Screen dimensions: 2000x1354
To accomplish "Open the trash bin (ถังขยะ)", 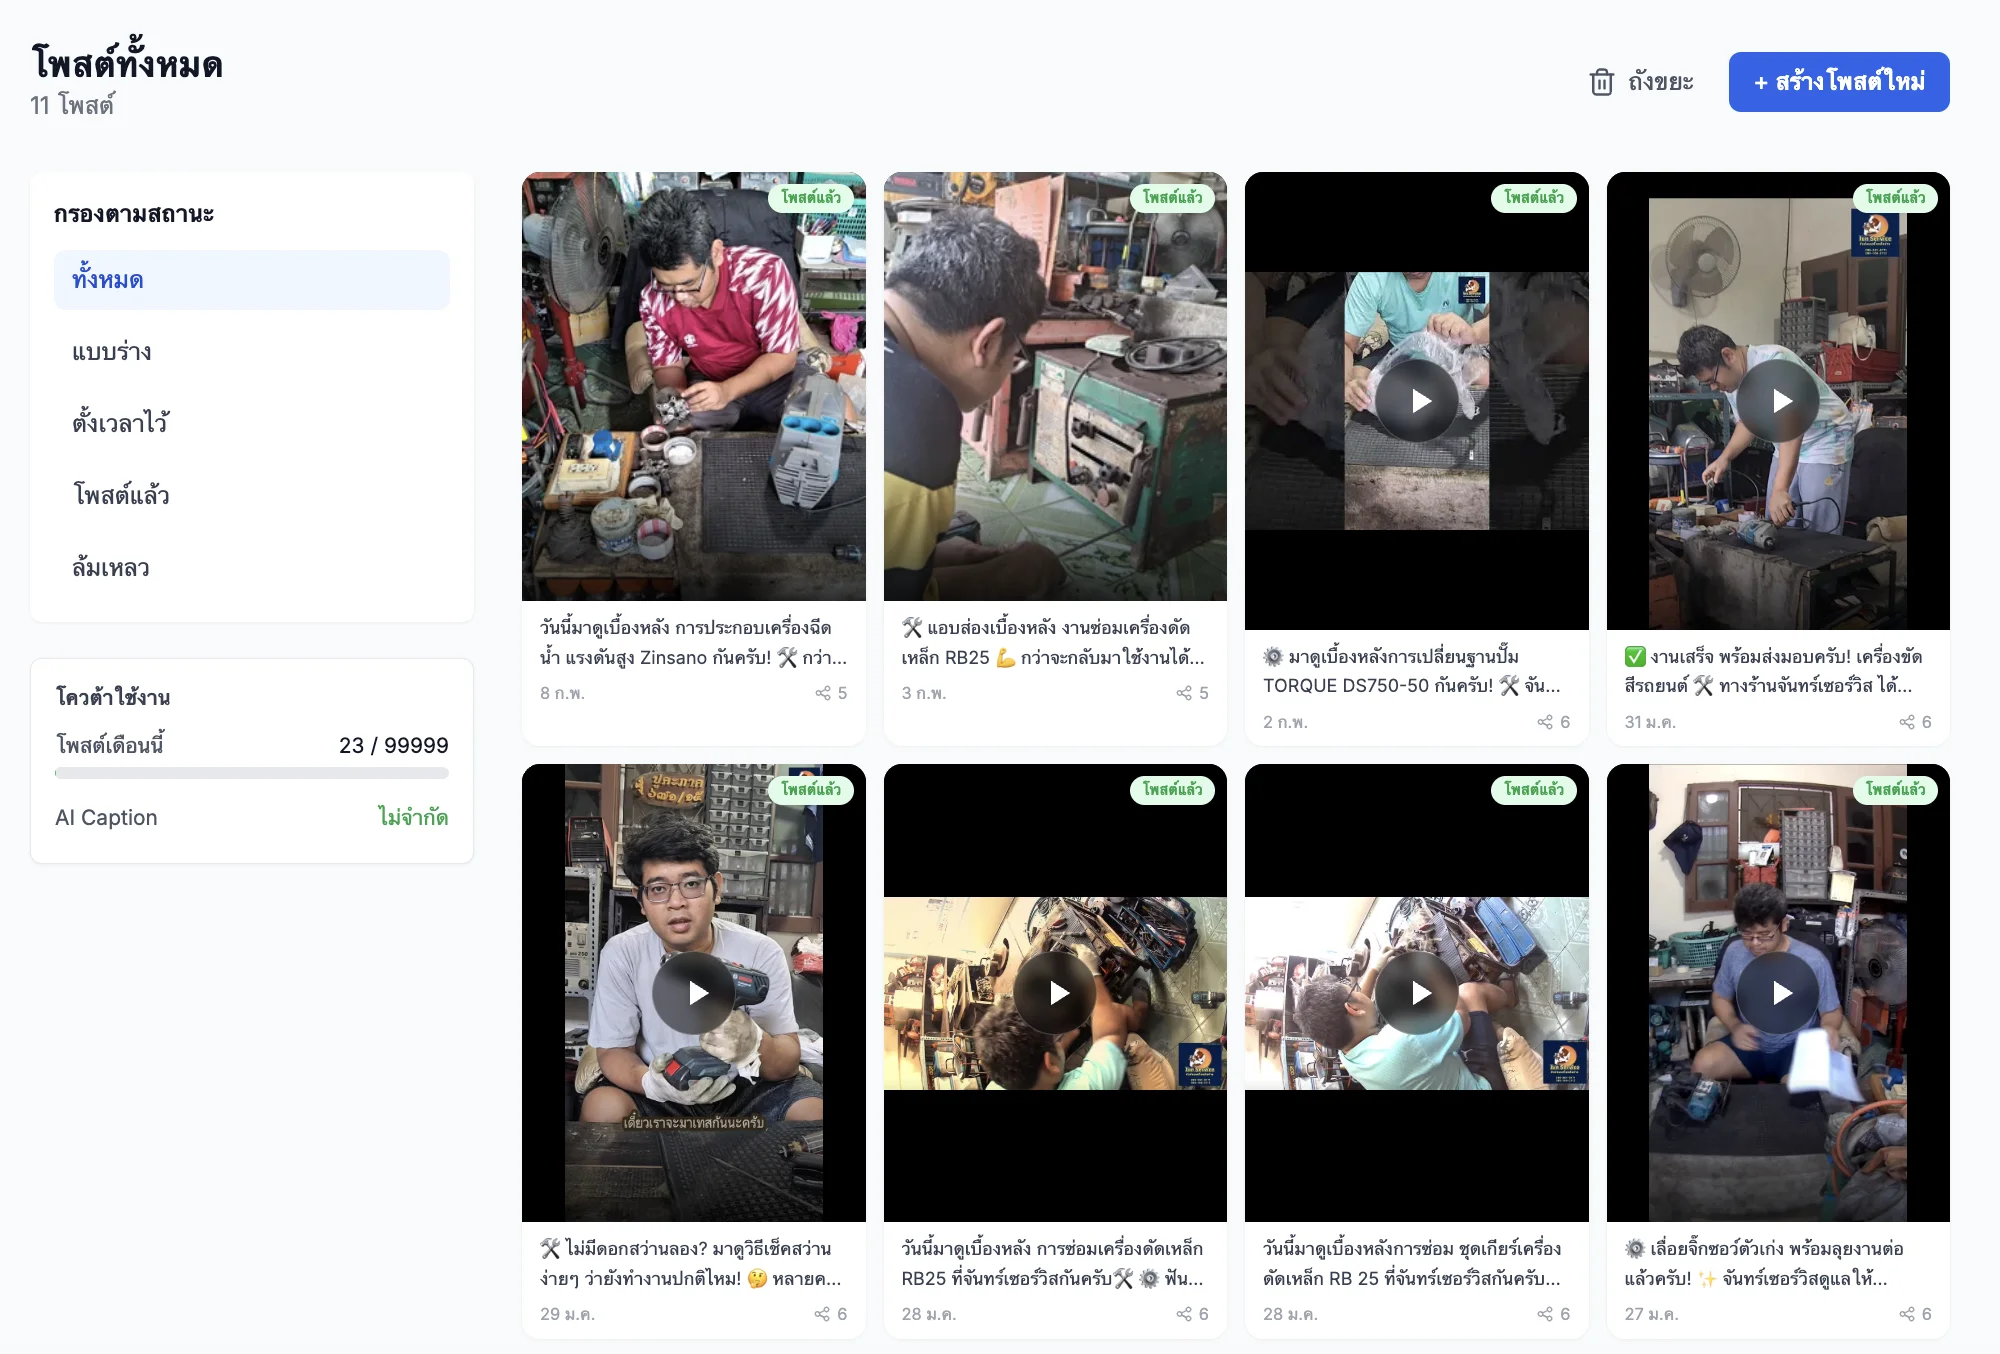I will [1641, 81].
